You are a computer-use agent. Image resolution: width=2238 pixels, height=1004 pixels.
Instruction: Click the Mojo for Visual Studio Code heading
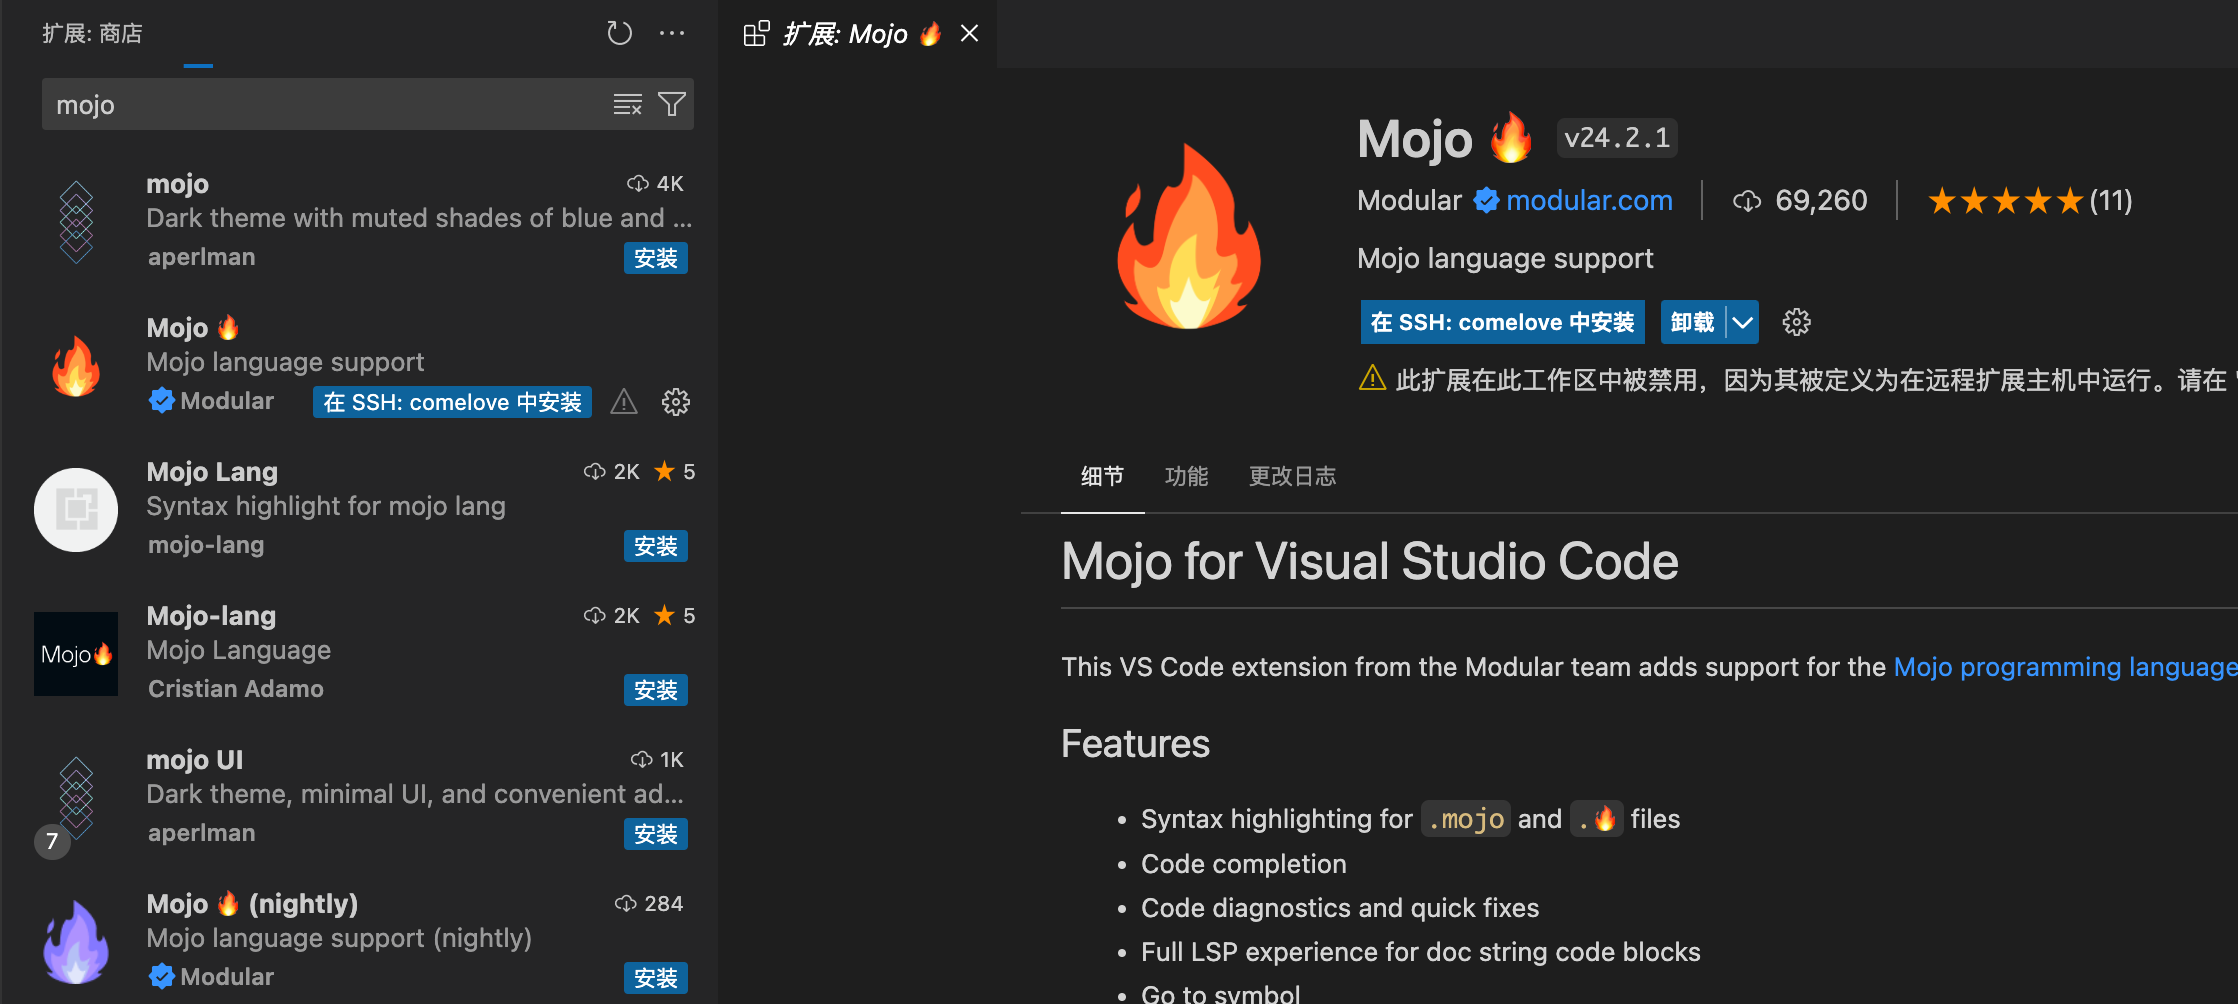pyautogui.click(x=1369, y=561)
